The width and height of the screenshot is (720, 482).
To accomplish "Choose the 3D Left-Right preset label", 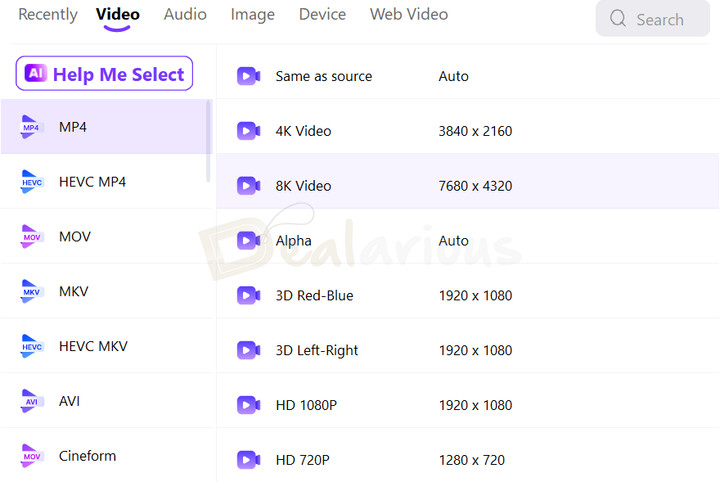I will [x=316, y=350].
